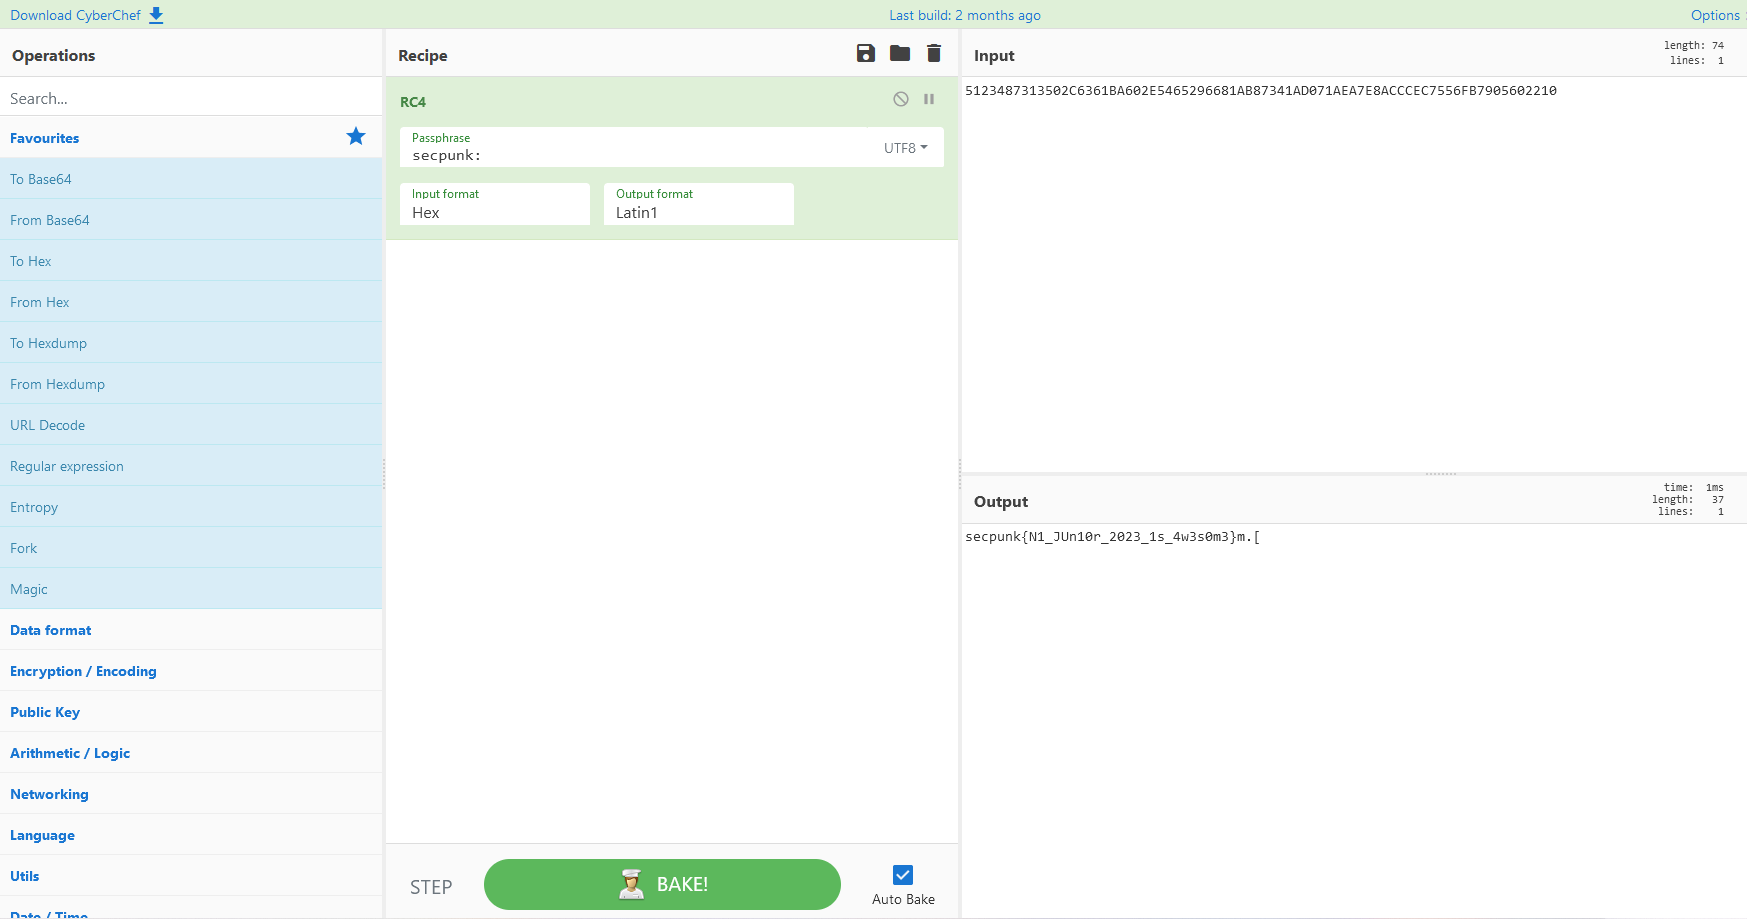Click the Save recipe icon
The image size is (1747, 919).
pyautogui.click(x=866, y=54)
